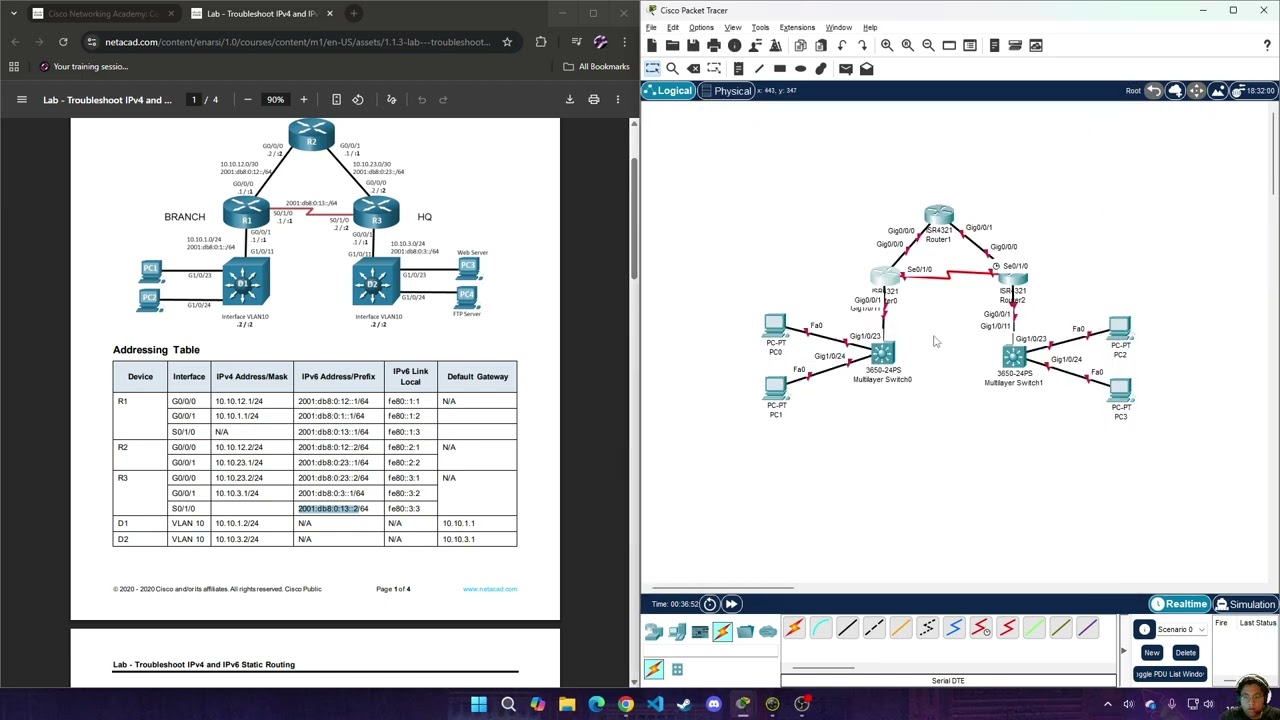Select the Place Note tool
Viewport: 1280px width, 720px height.
[738, 69]
